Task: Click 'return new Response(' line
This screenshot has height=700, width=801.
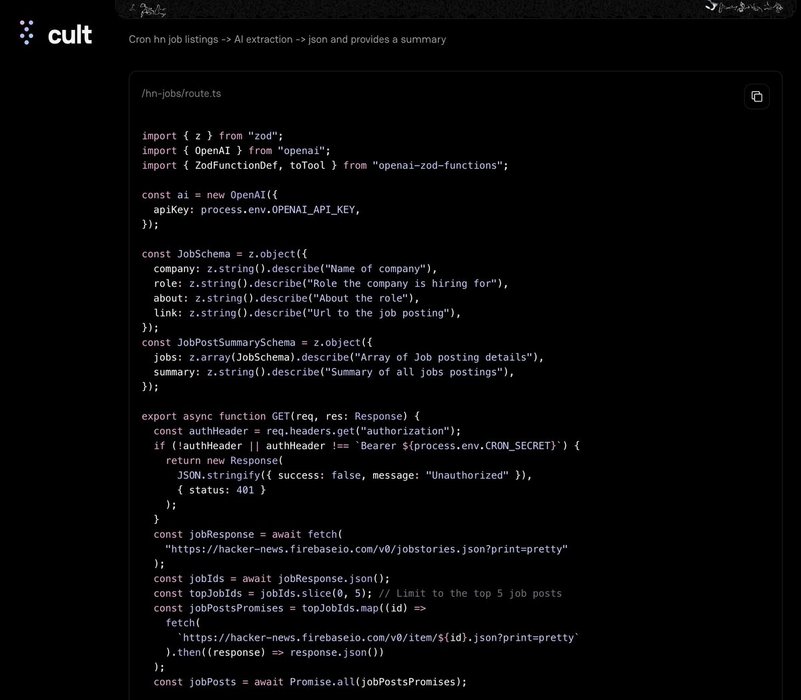Action: point(224,461)
